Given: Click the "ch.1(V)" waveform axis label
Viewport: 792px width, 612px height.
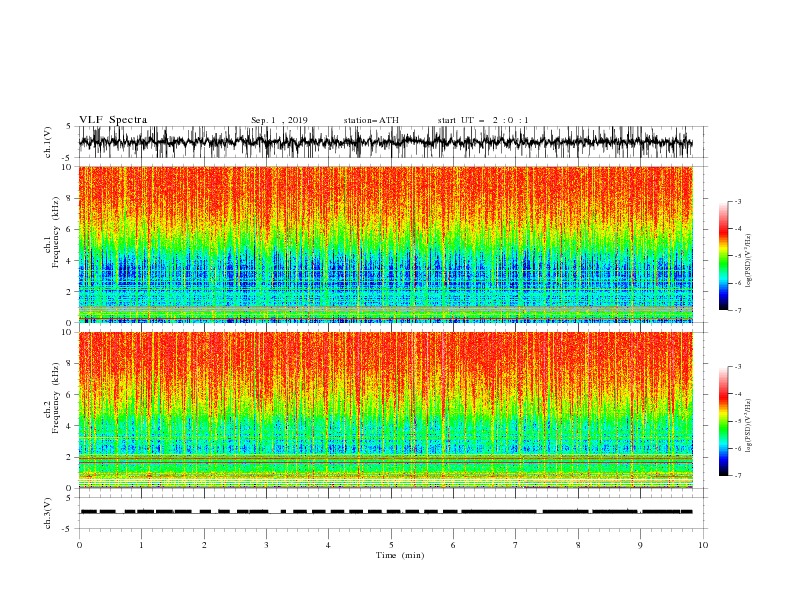Looking at the screenshot, I should (x=48, y=142).
